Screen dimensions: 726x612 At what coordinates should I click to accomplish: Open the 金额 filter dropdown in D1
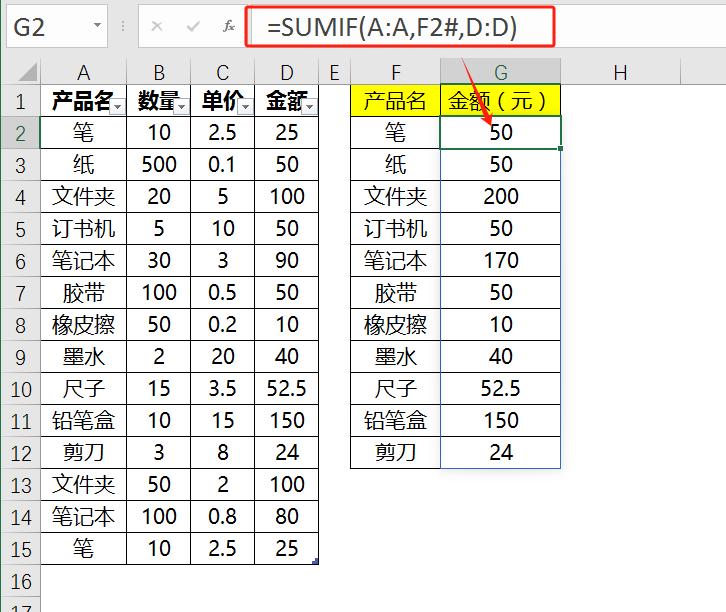tap(310, 107)
